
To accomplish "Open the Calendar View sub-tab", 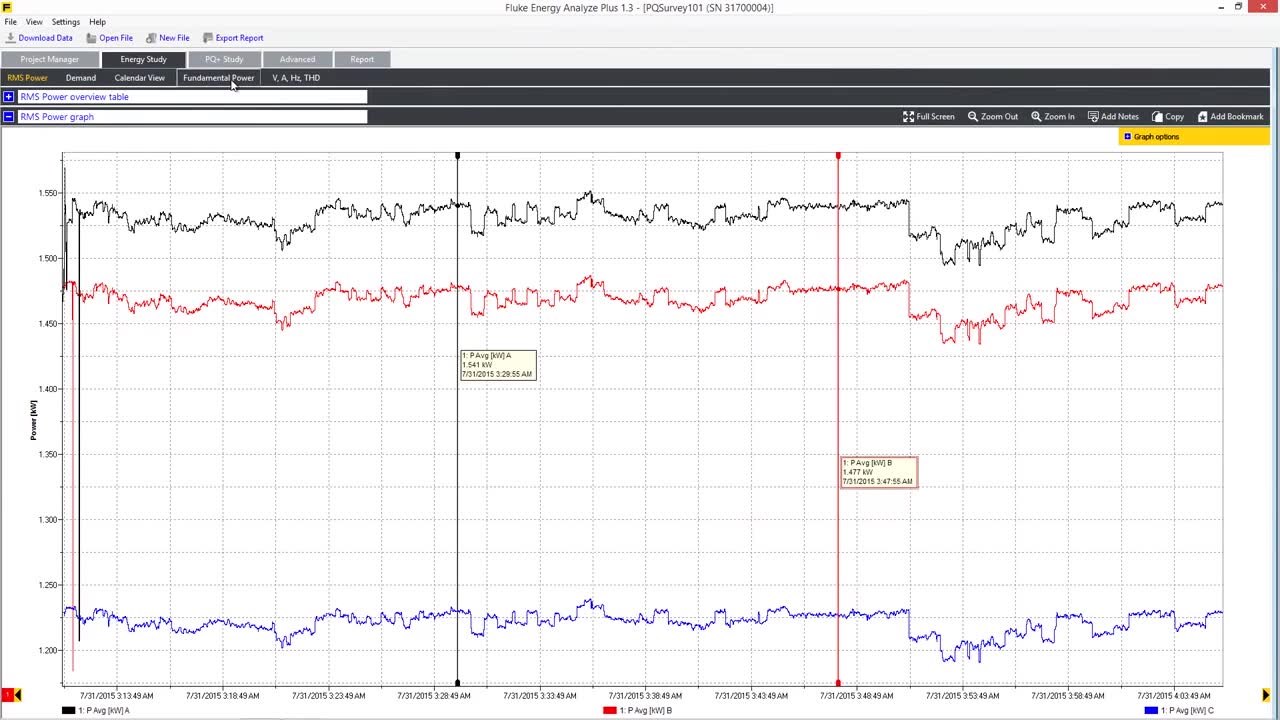I will click(139, 78).
